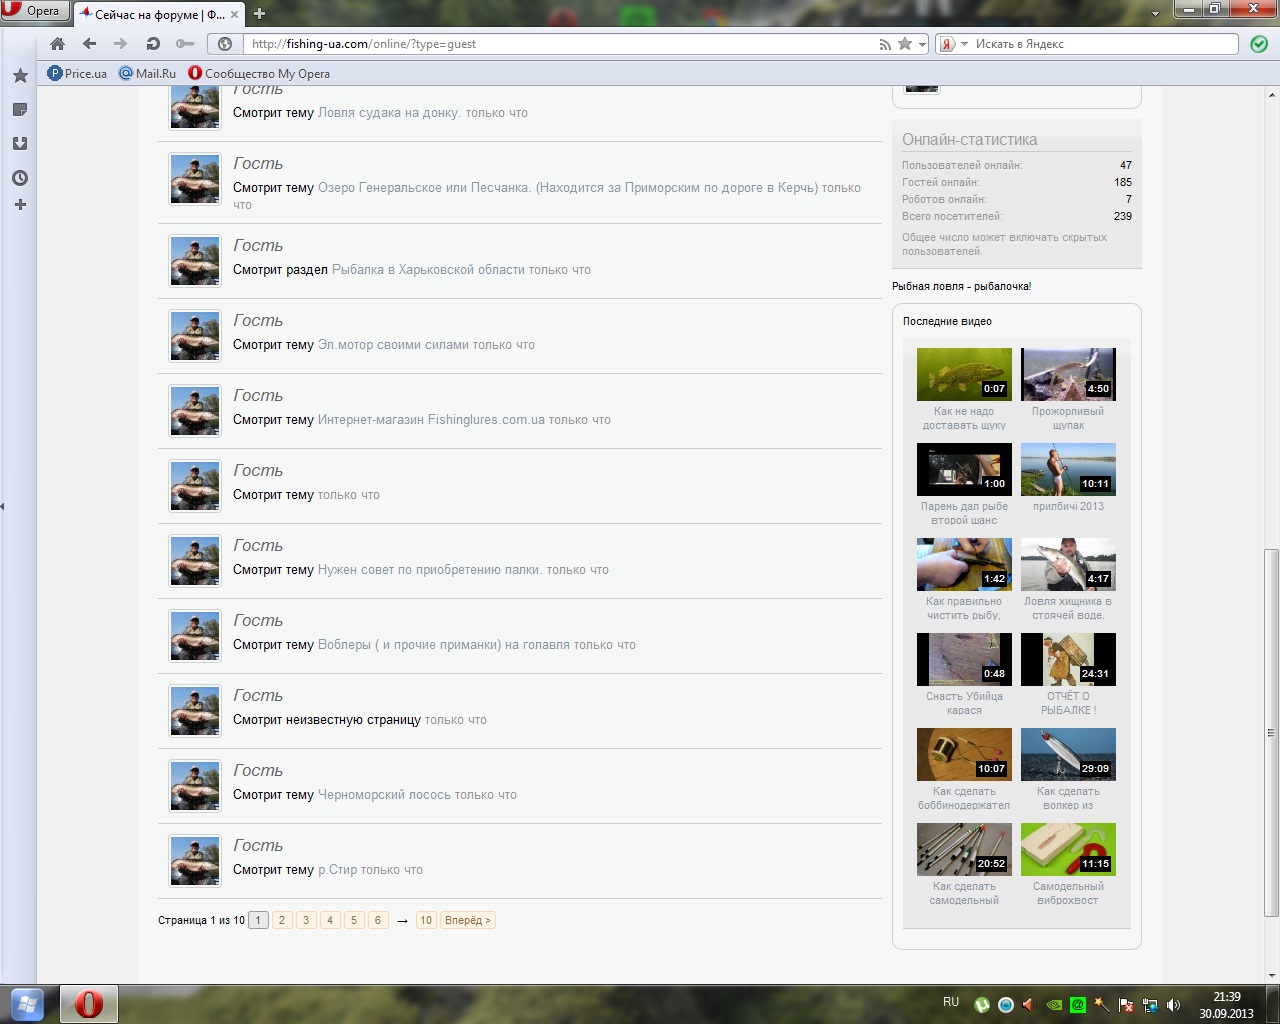Screen dimensions: 1280x1024
Task: Open the address bar history dropdown arrow
Action: coord(922,44)
